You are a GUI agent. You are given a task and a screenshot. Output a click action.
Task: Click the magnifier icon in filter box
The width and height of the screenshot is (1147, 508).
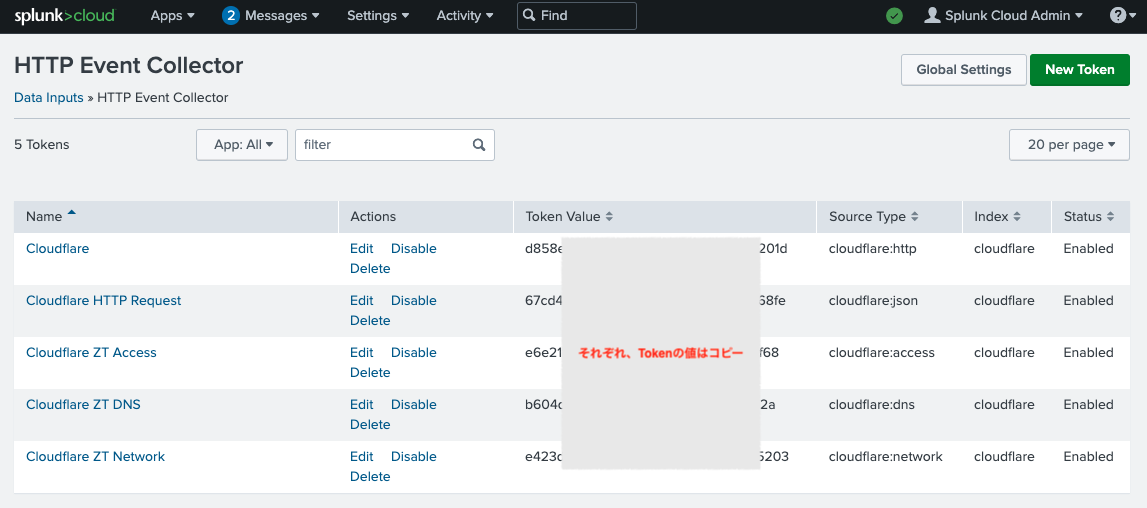pos(479,145)
